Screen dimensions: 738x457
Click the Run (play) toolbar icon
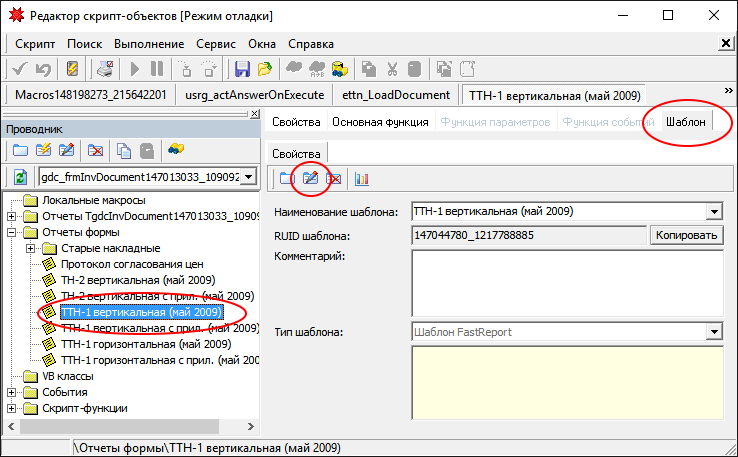tap(135, 69)
